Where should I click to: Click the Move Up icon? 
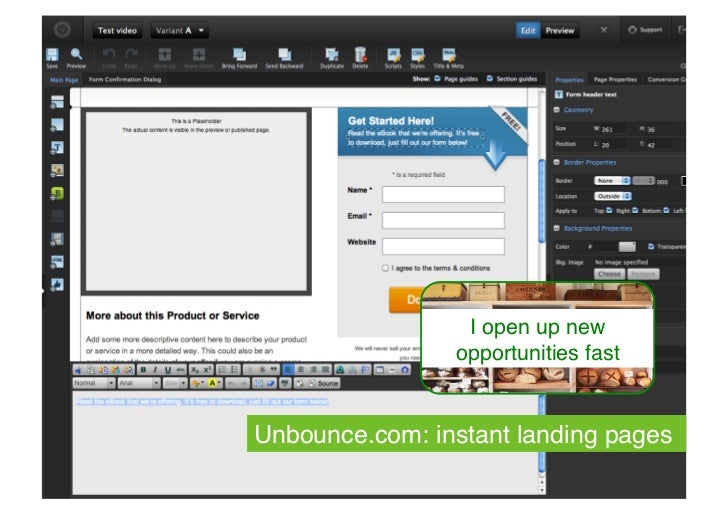pos(165,55)
